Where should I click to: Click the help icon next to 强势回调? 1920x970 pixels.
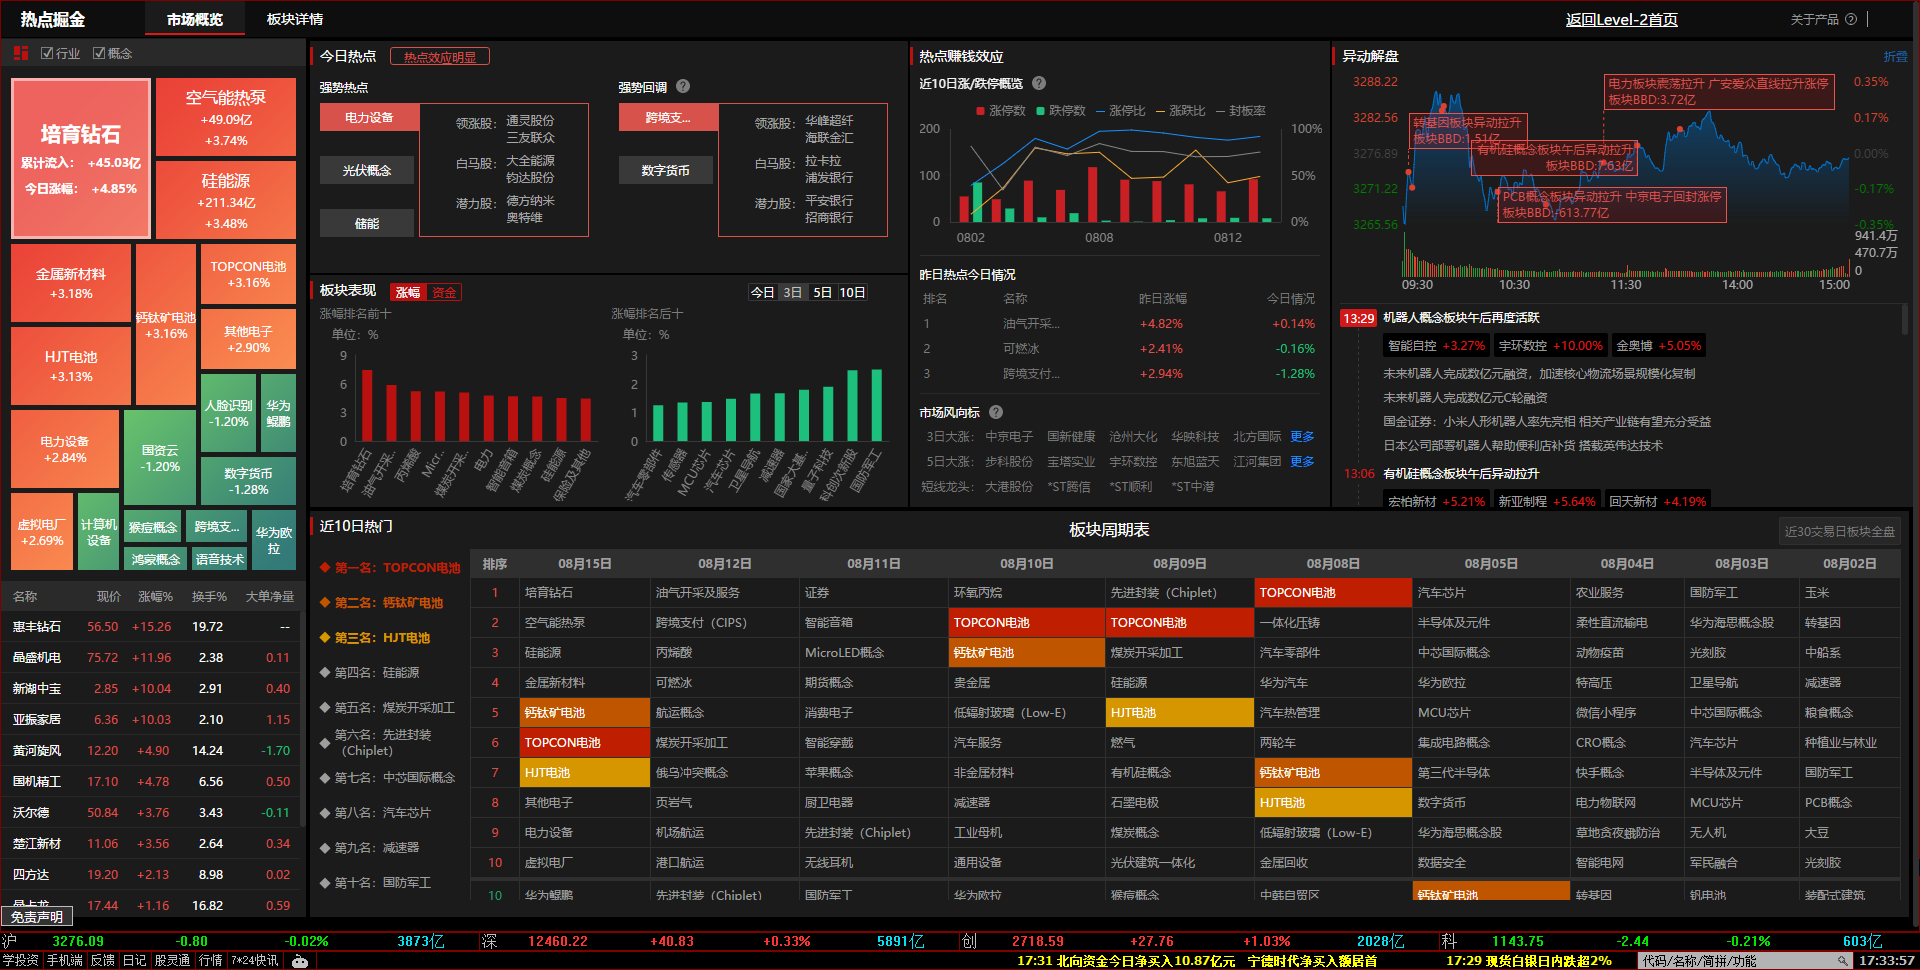(683, 87)
